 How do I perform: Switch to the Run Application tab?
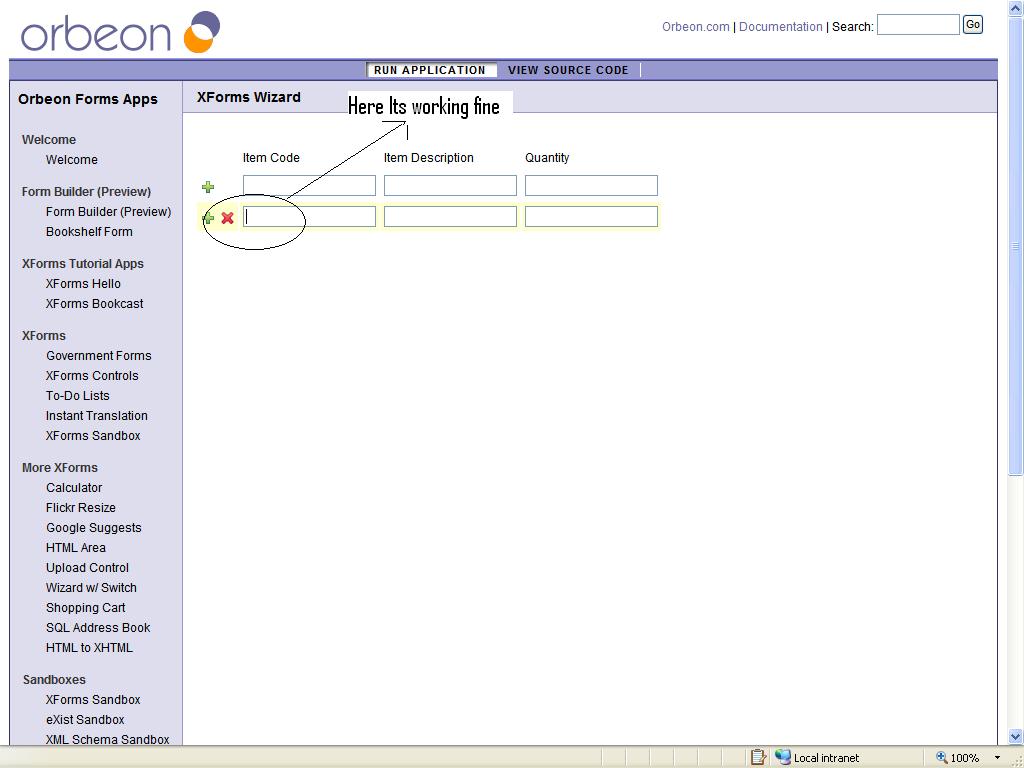(429, 70)
